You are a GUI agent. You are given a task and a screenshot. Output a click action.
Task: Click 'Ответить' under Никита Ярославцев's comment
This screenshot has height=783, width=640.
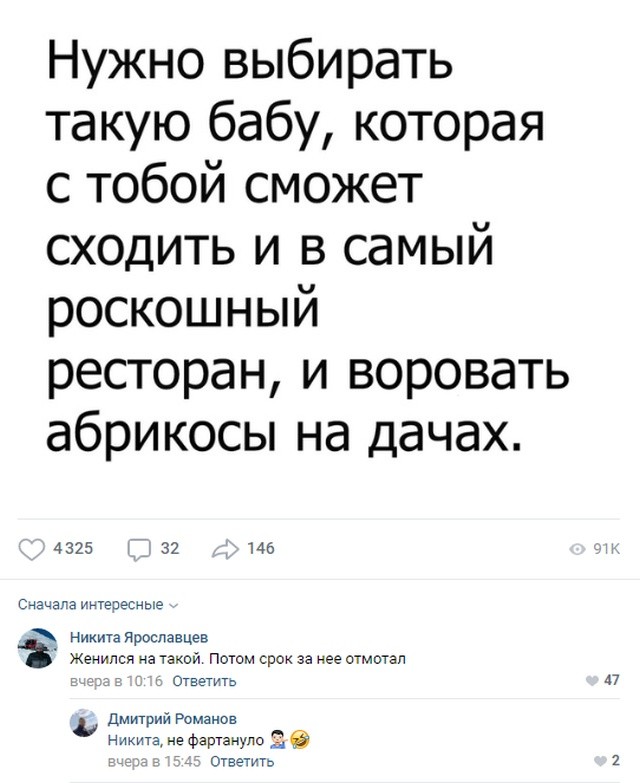tap(204, 681)
